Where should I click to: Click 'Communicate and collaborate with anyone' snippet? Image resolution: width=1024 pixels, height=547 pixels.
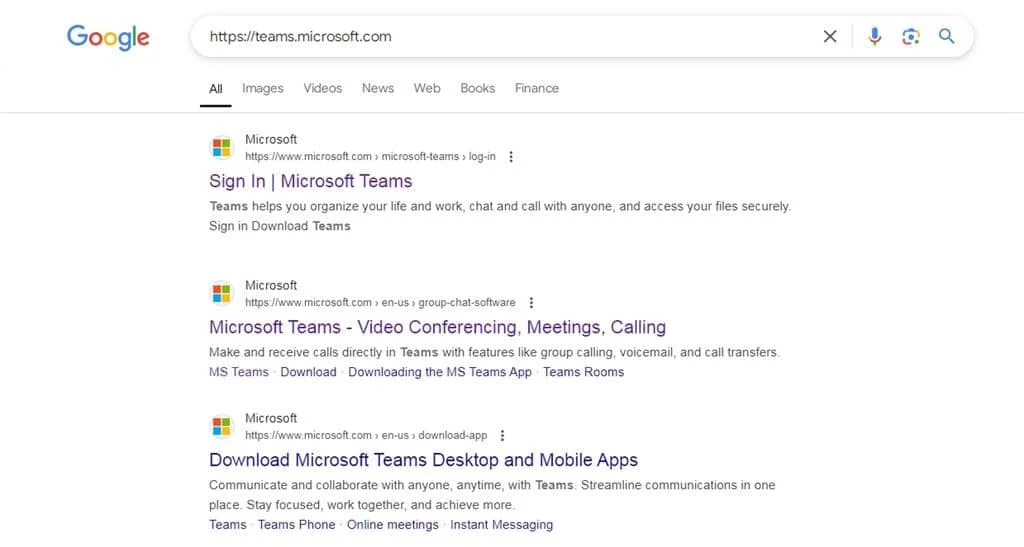[492, 495]
